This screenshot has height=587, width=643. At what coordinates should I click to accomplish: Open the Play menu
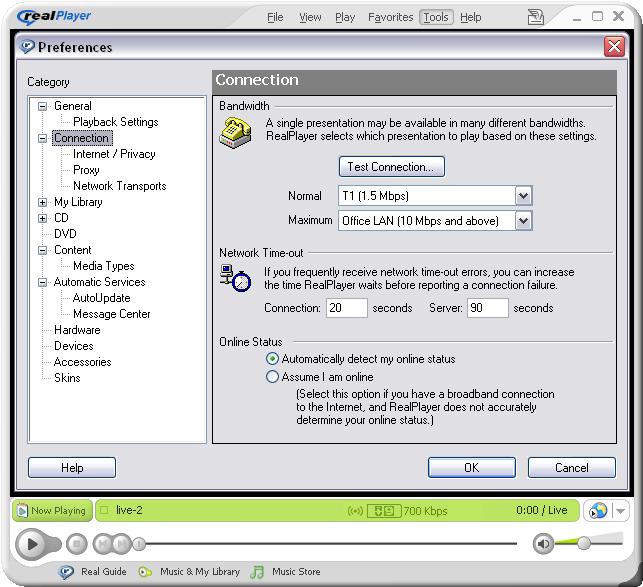pyautogui.click(x=345, y=17)
